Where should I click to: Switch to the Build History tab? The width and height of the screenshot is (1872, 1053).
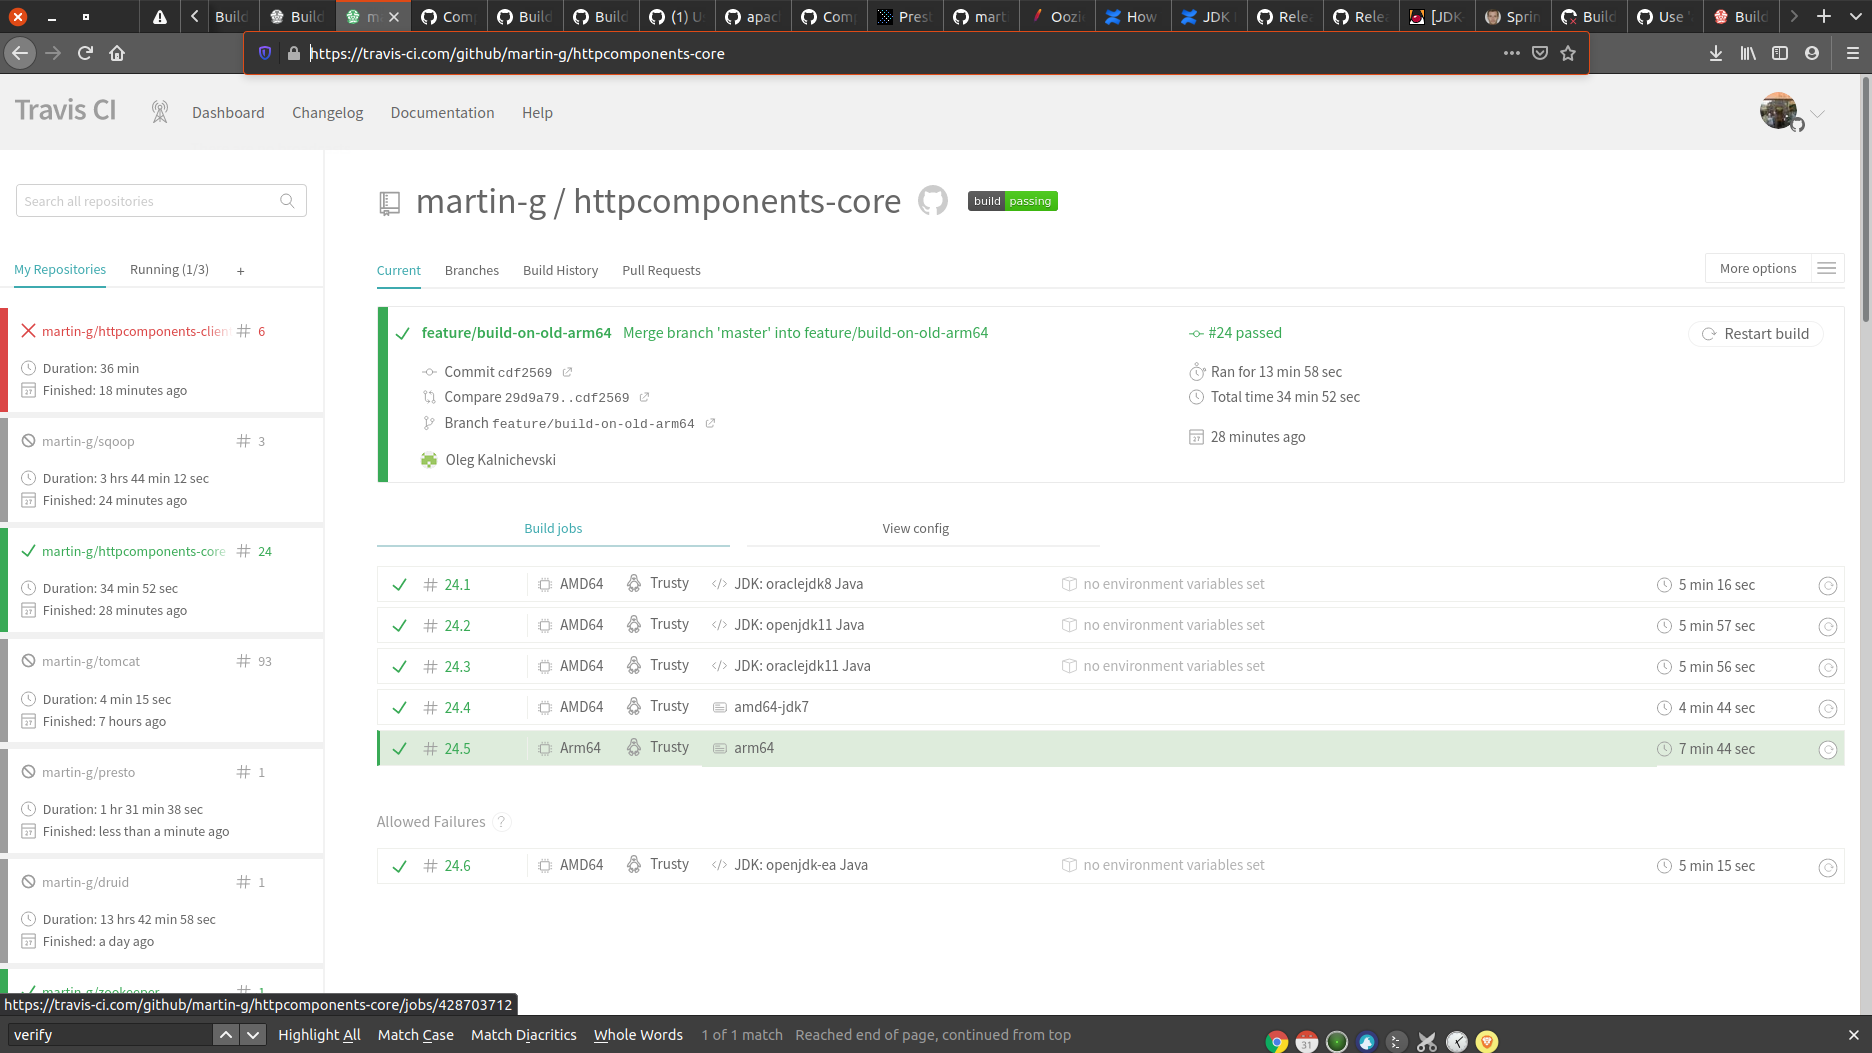pos(560,270)
